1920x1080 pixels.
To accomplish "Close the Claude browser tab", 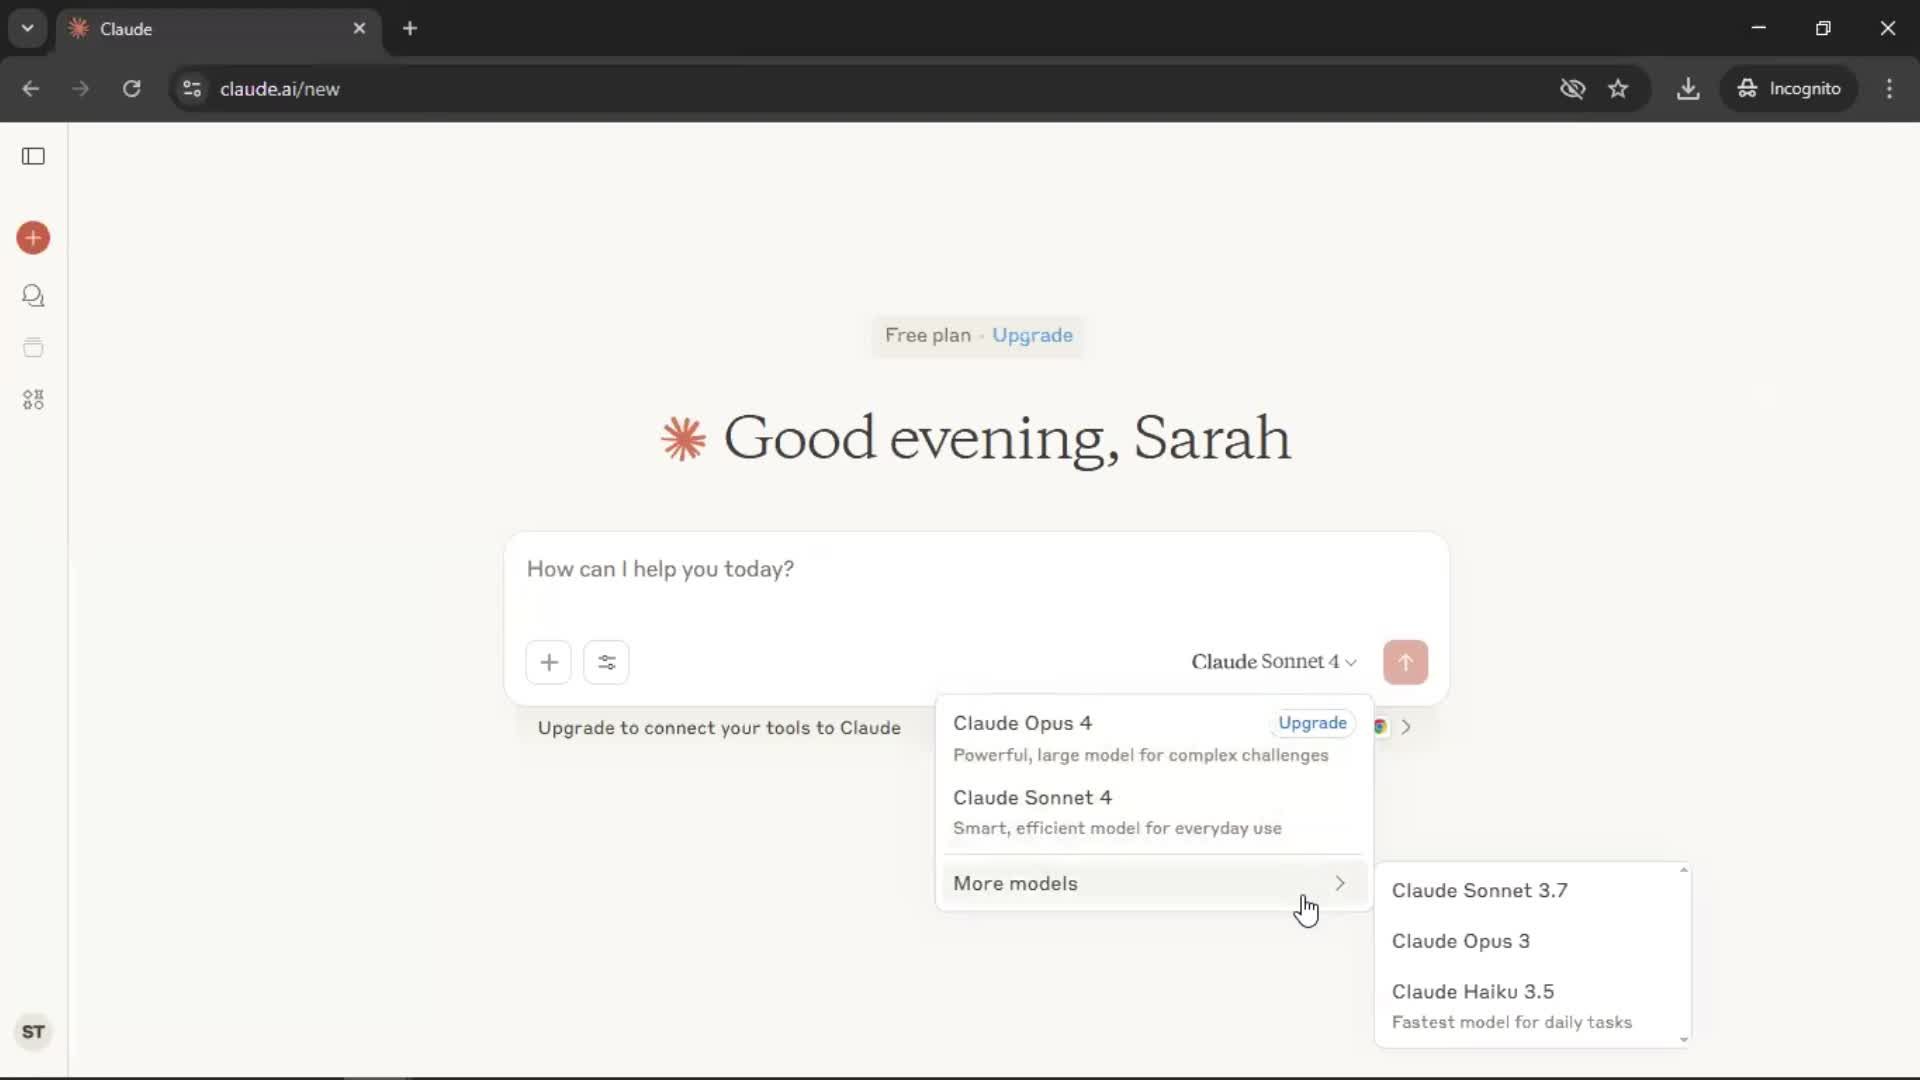I will (x=359, y=28).
